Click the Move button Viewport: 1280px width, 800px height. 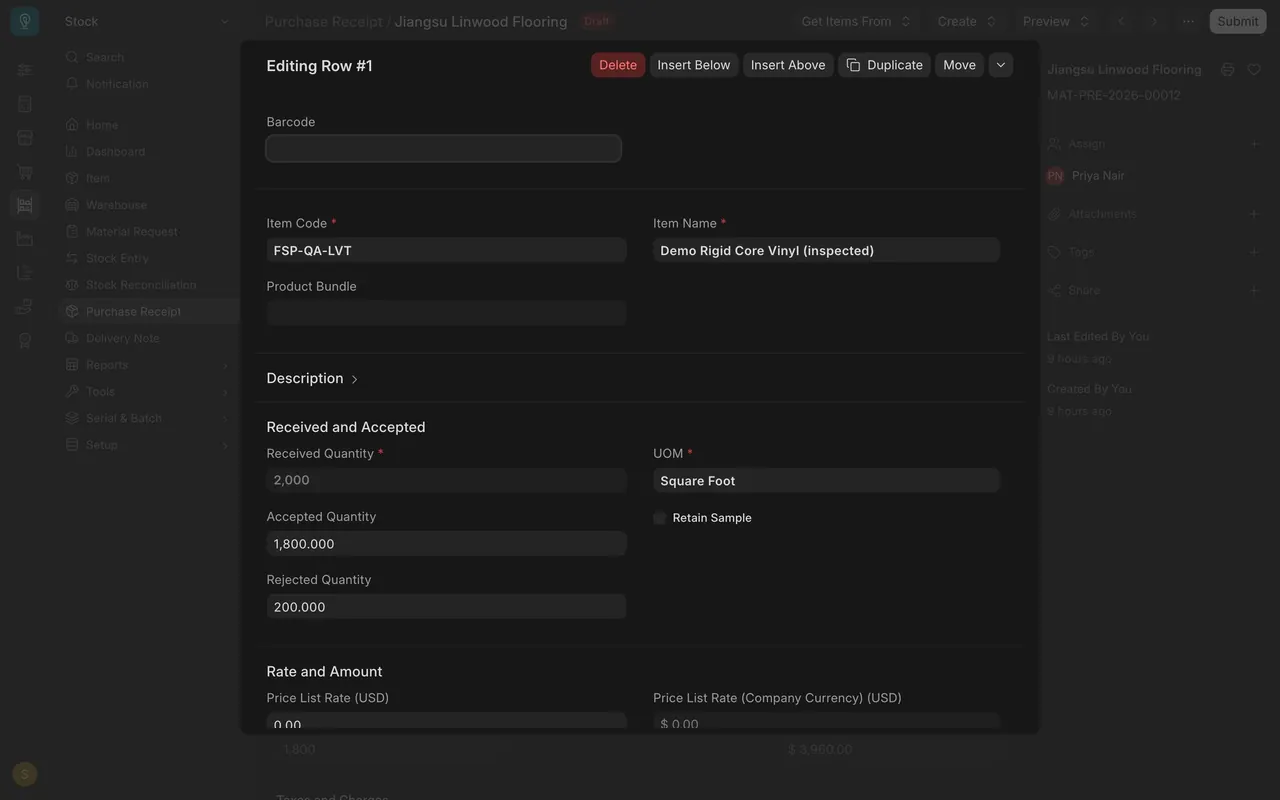click(x=959, y=65)
